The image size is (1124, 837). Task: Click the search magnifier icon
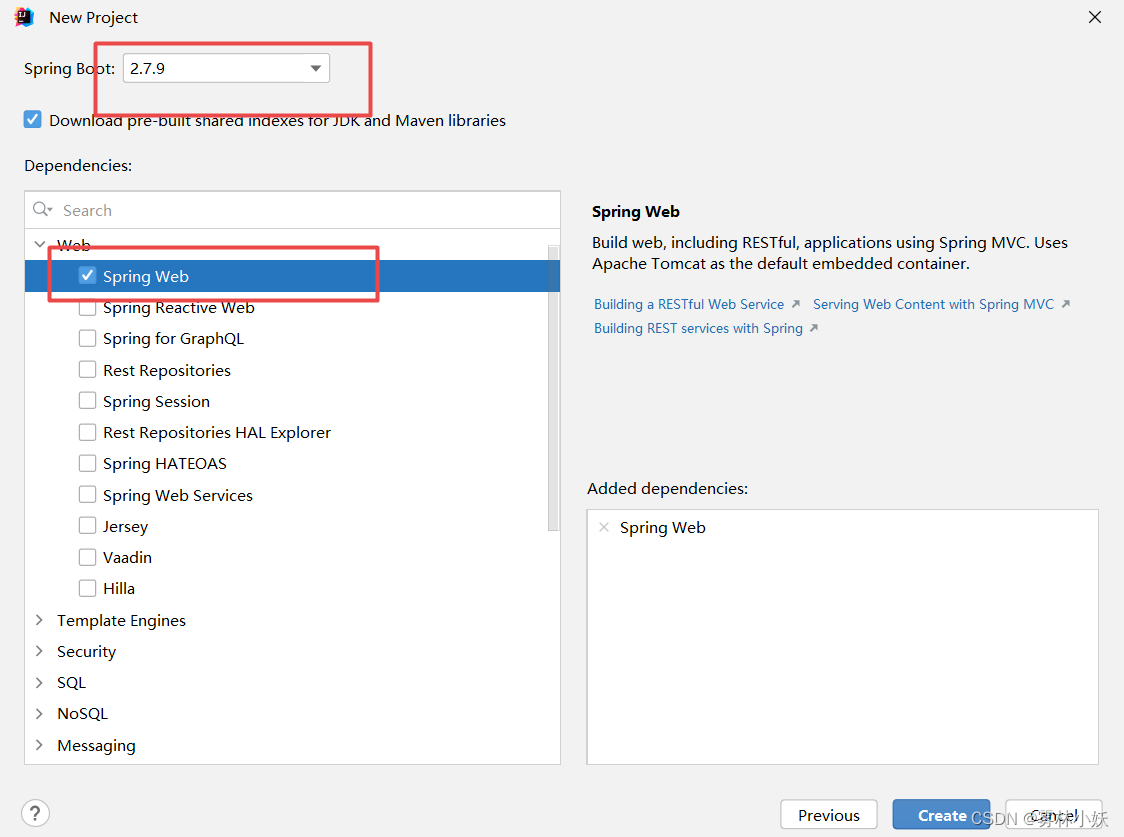(x=42, y=209)
